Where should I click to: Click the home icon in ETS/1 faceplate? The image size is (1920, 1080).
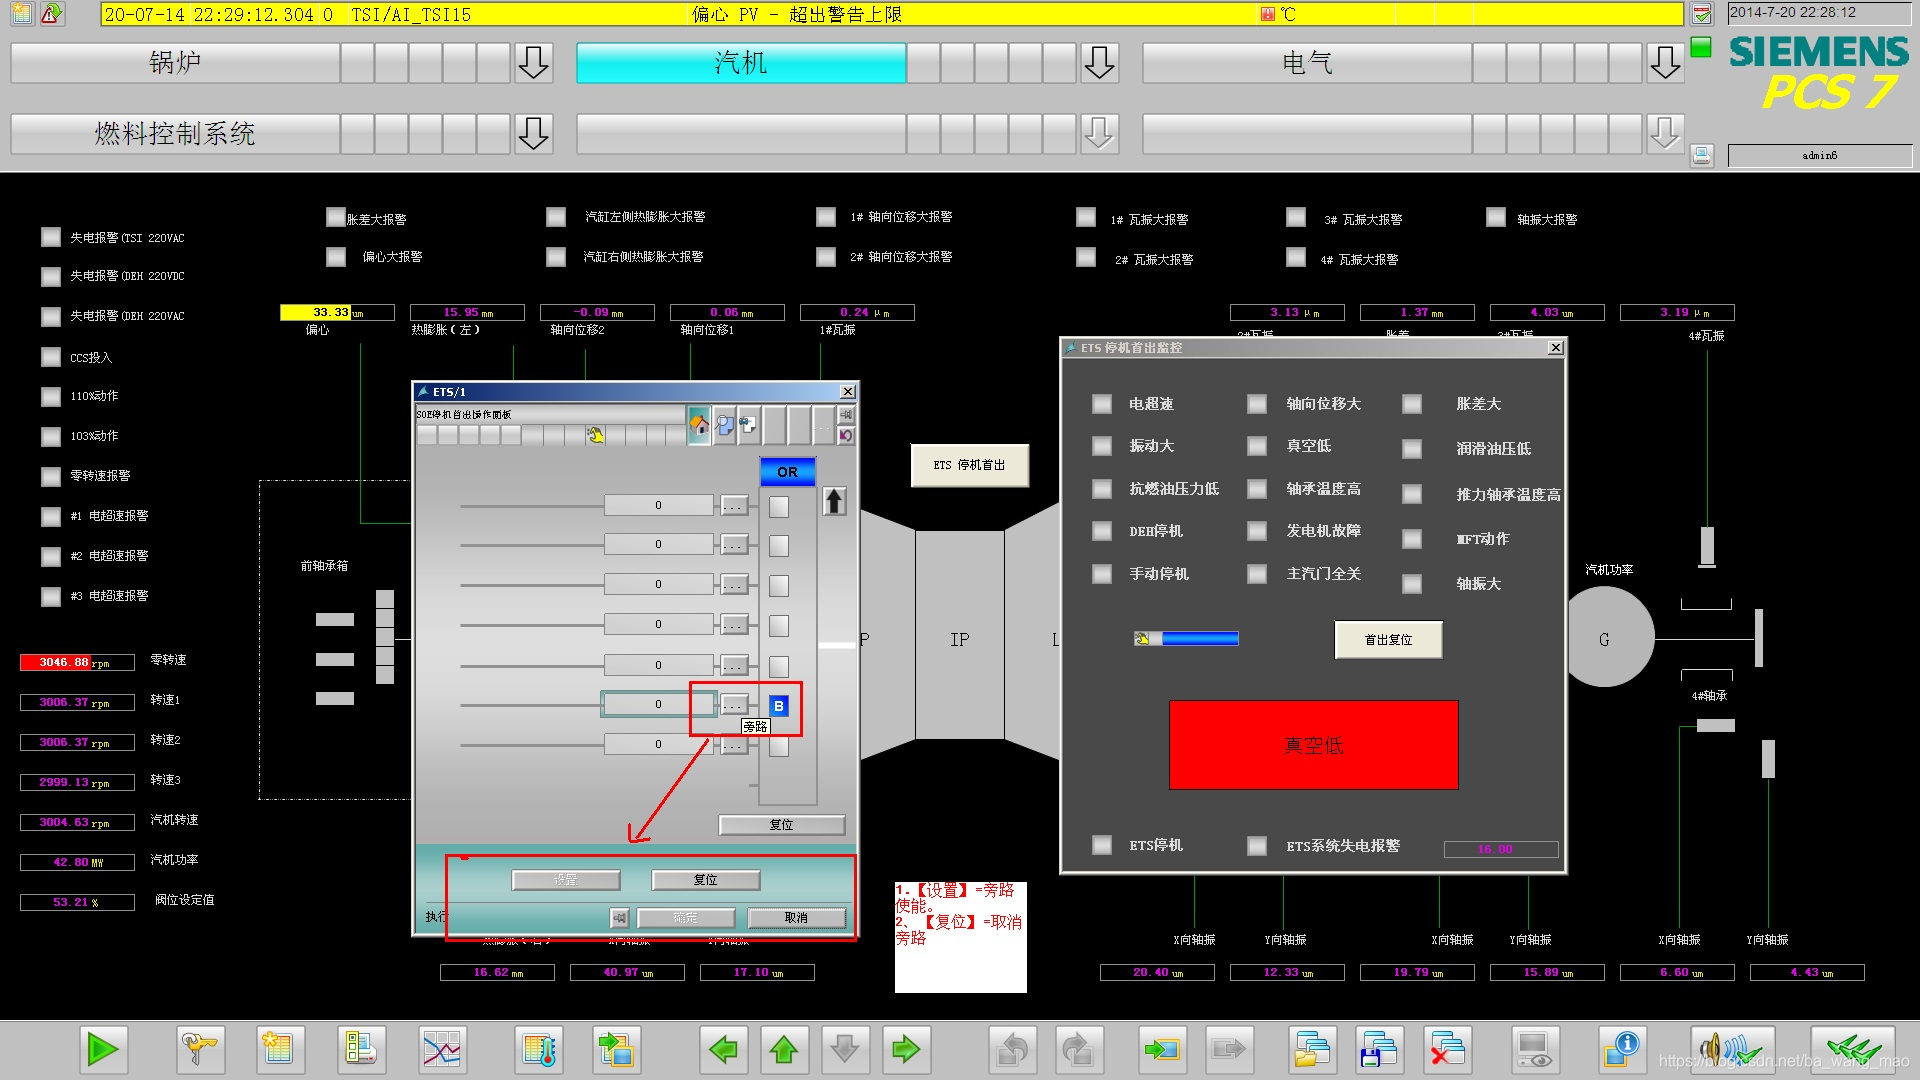tap(699, 425)
